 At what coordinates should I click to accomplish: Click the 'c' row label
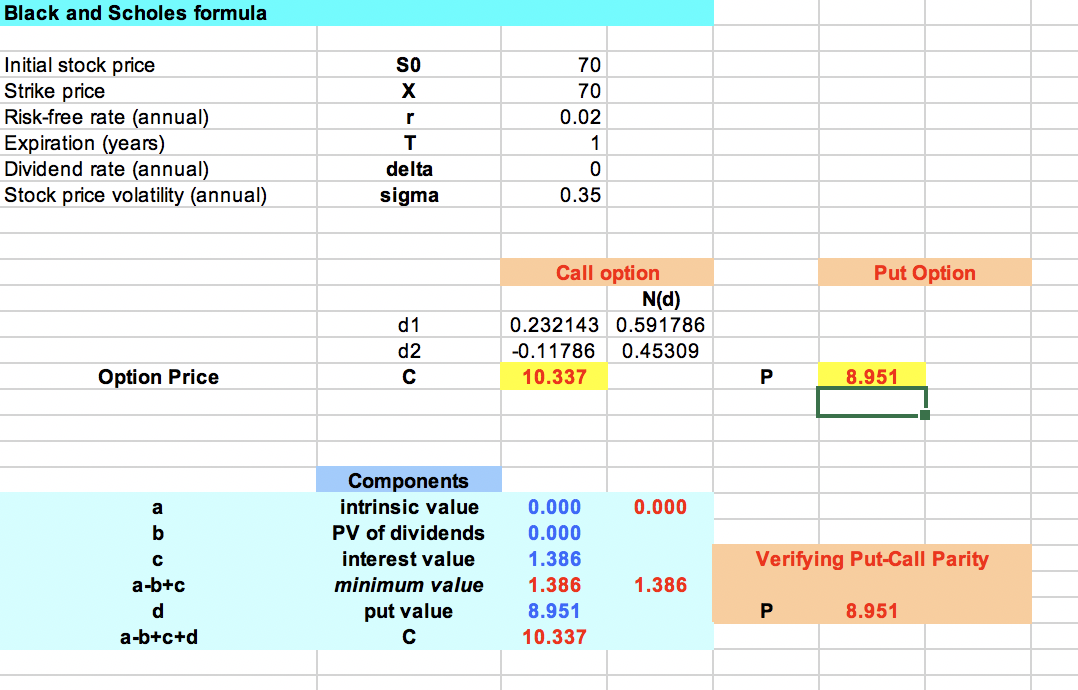pyautogui.click(x=157, y=560)
